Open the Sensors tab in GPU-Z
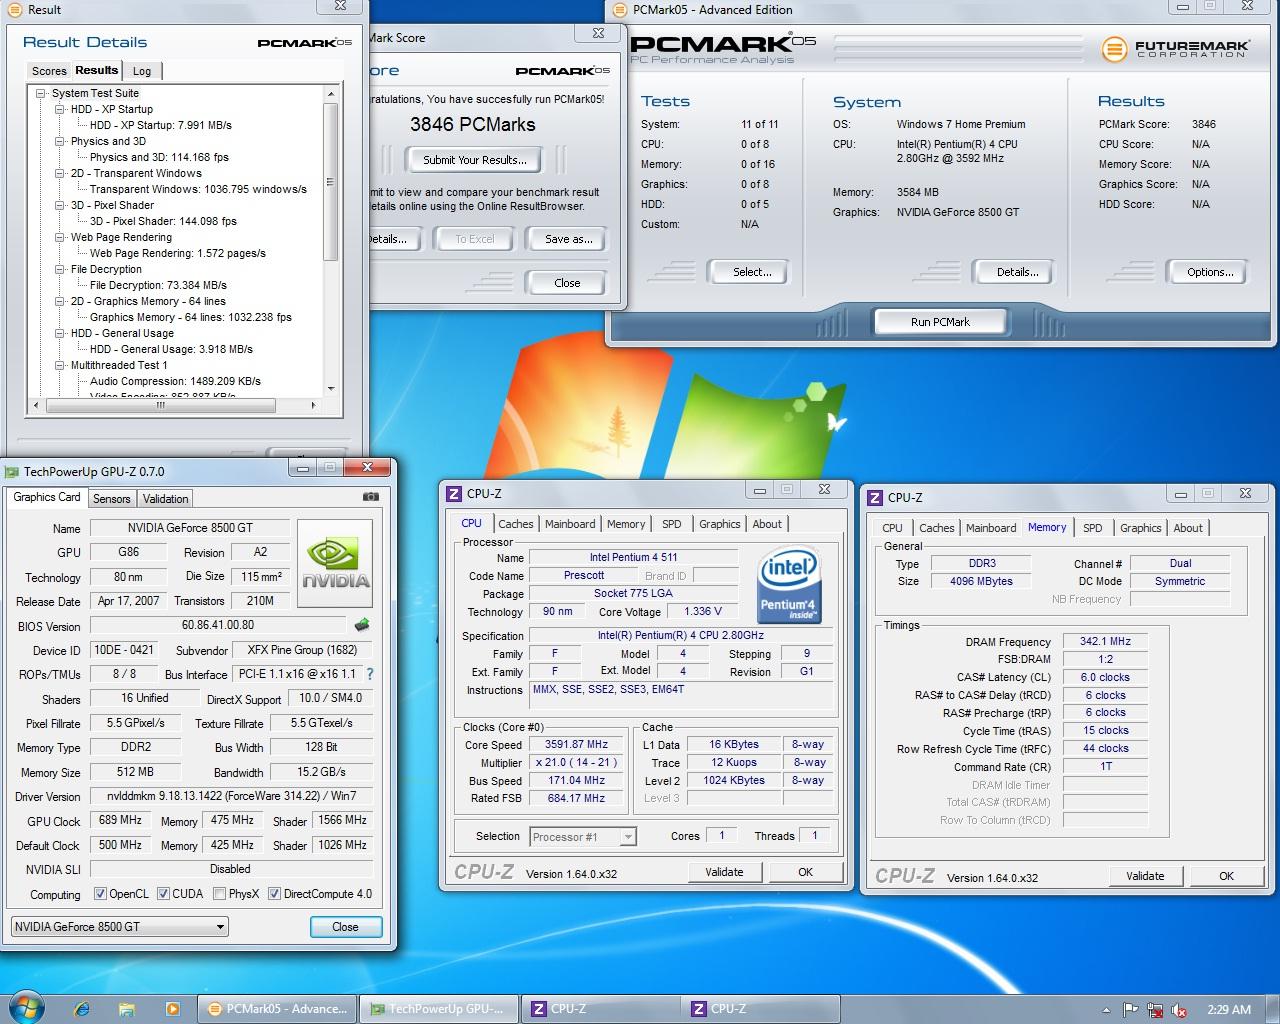Image resolution: width=1280 pixels, height=1024 pixels. [x=111, y=499]
